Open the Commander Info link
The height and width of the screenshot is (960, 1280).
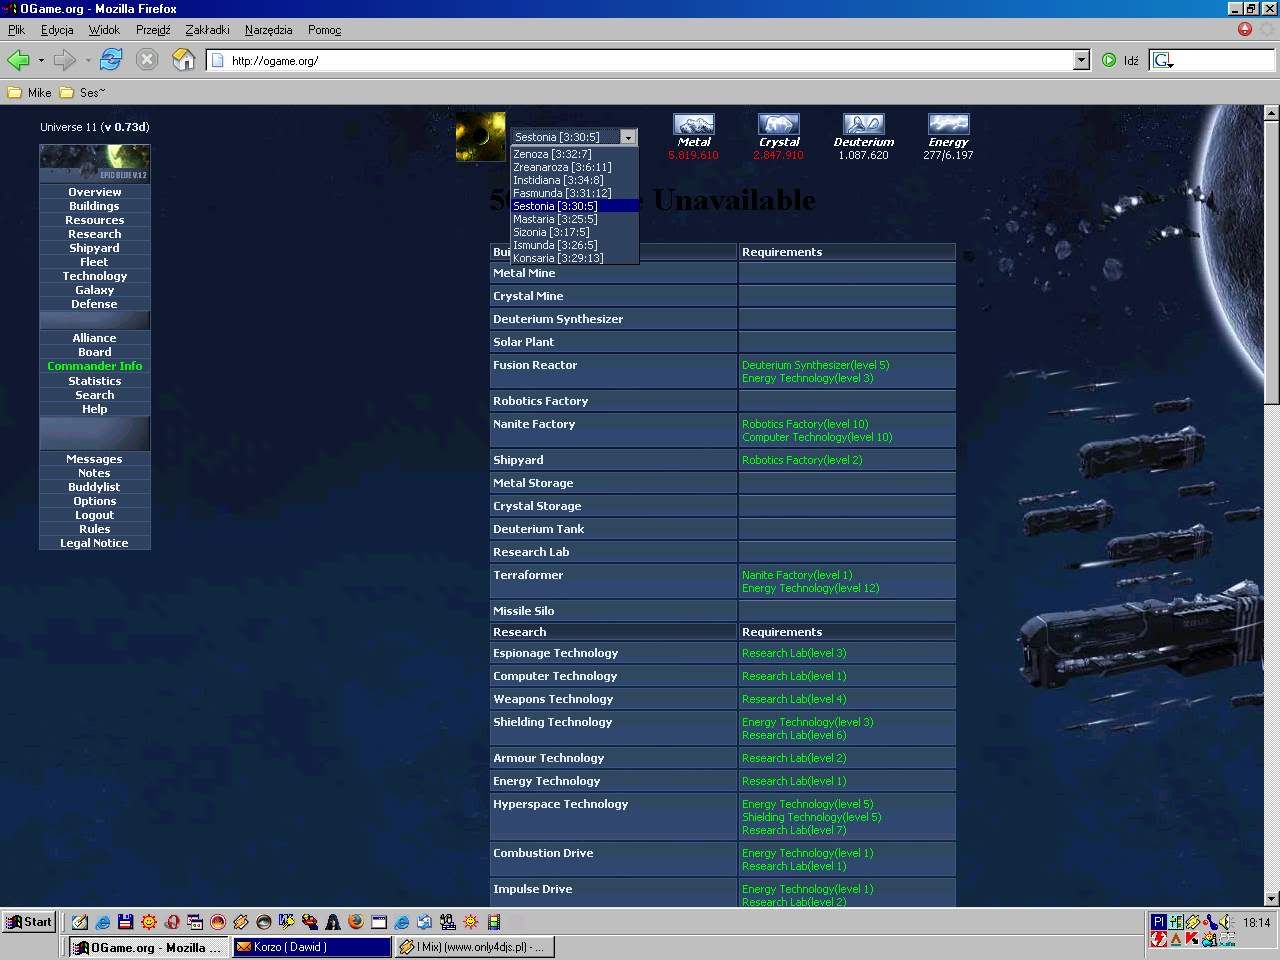[95, 366]
